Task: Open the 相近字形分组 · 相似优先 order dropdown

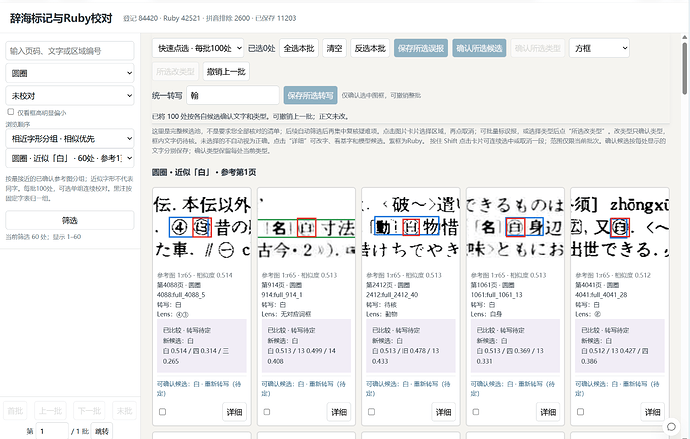Action: pos(70,139)
